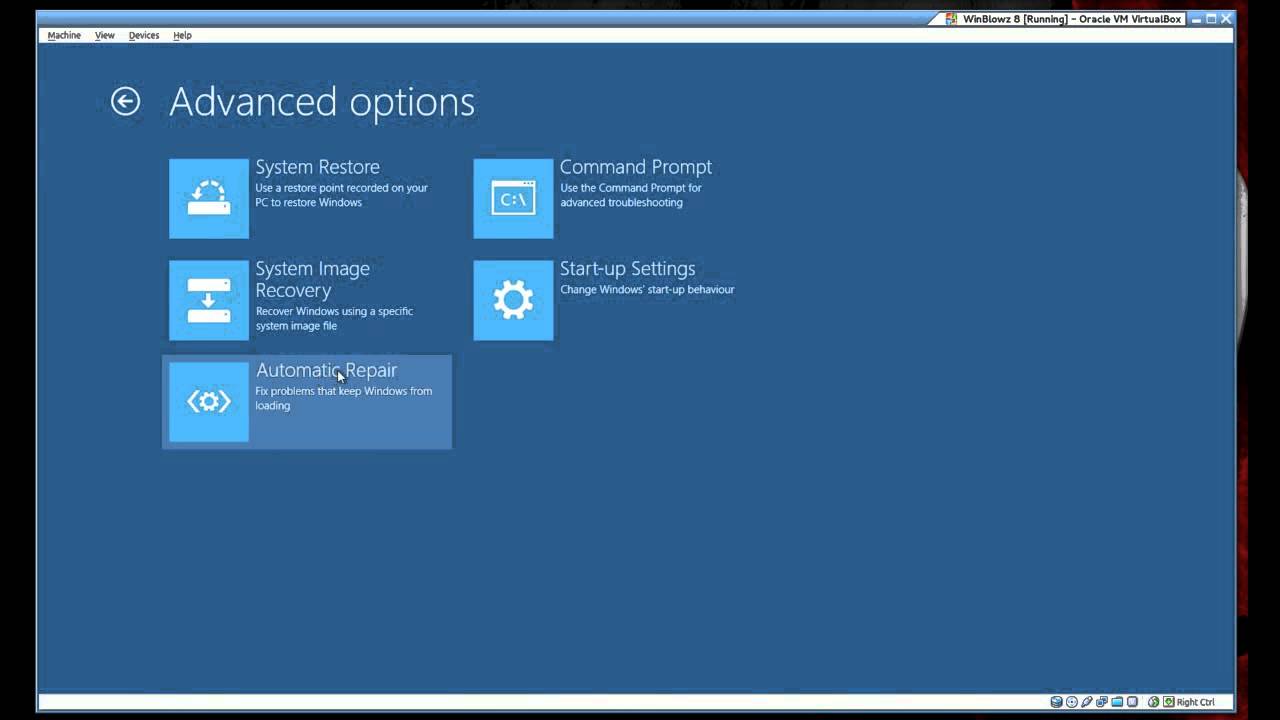This screenshot has width=1280, height=720.
Task: Click 'Use a restore point recorded' description
Action: click(x=341, y=195)
